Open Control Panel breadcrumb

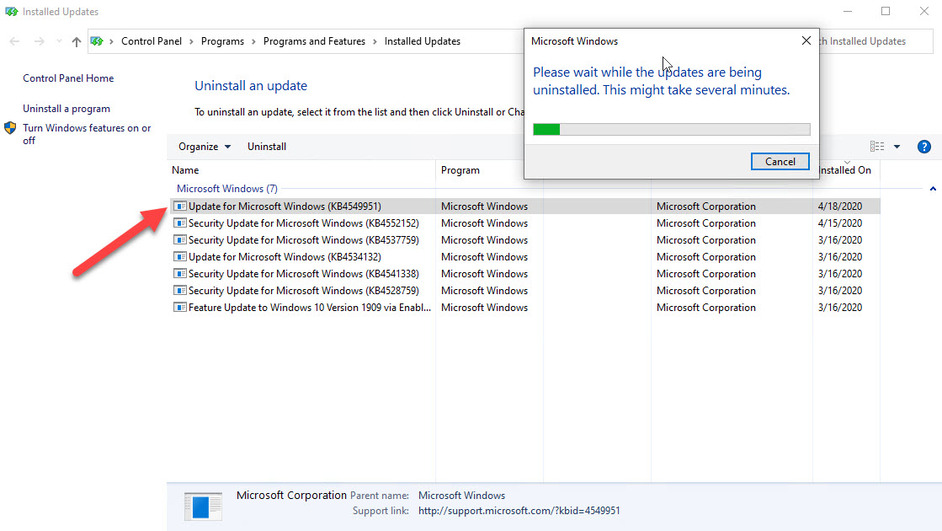pos(151,41)
